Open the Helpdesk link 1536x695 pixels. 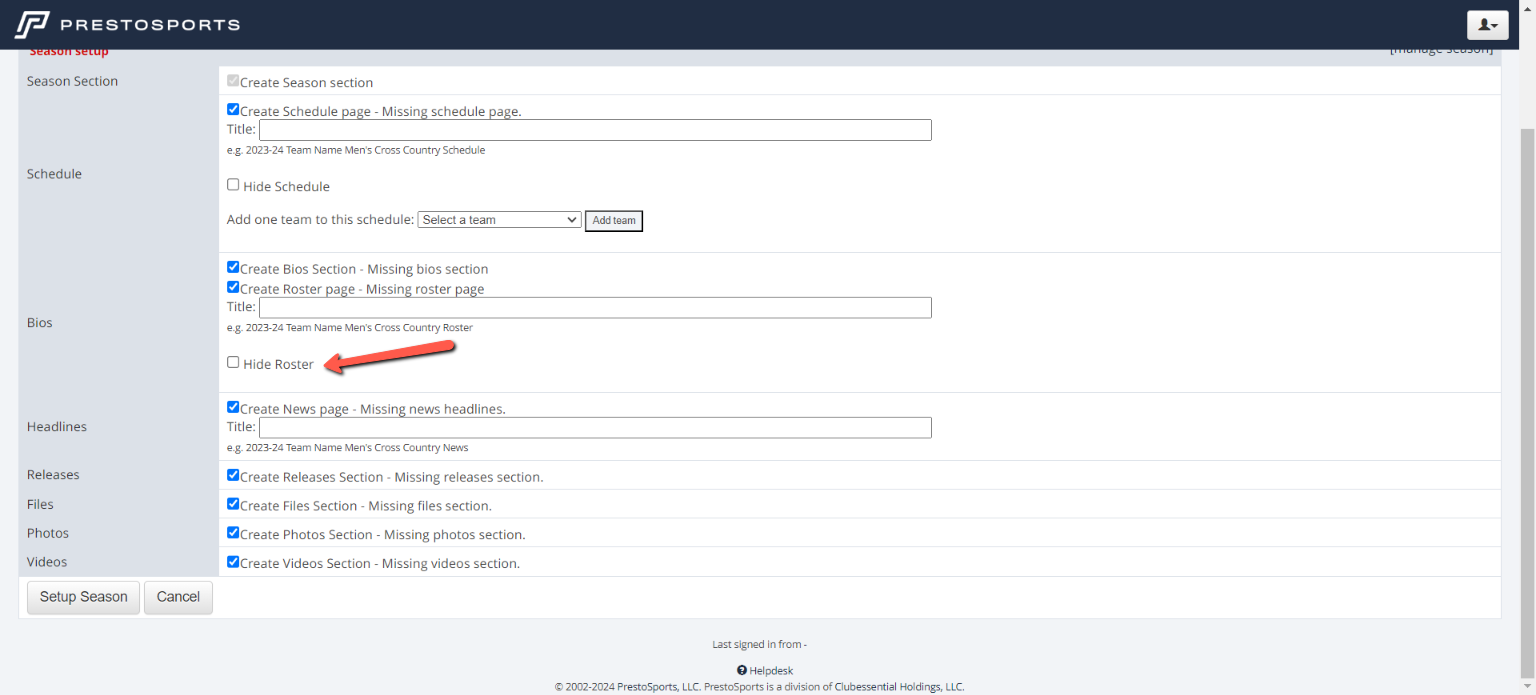771,671
